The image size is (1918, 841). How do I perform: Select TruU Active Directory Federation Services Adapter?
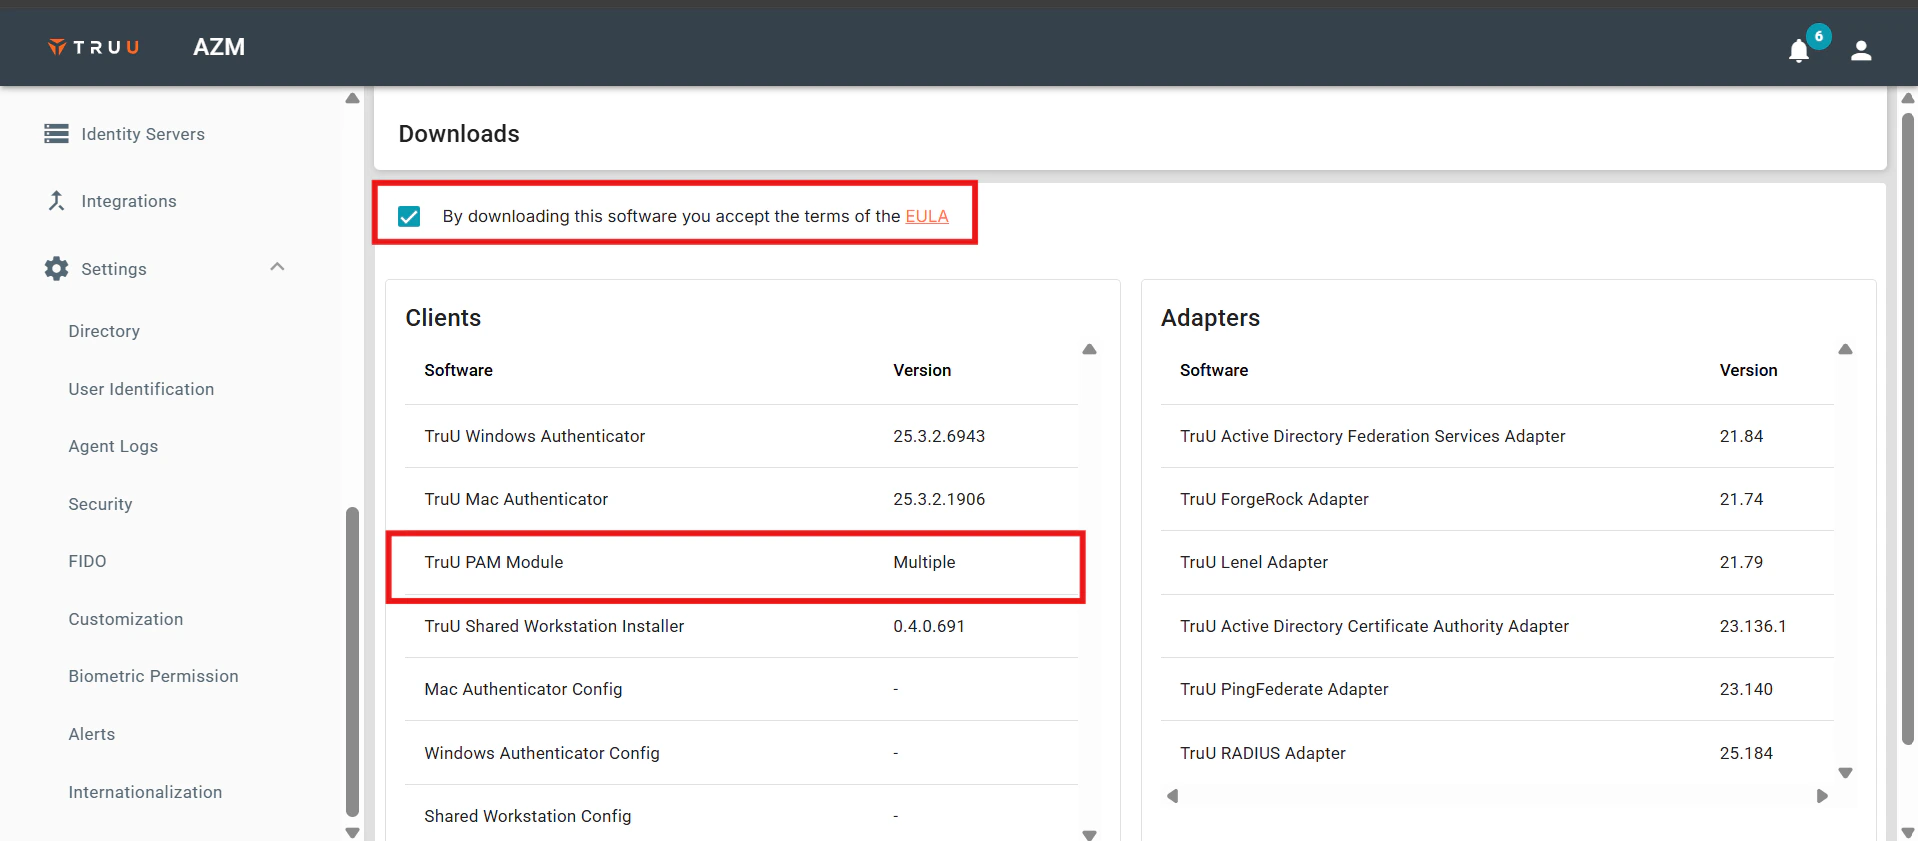[x=1497, y=436]
